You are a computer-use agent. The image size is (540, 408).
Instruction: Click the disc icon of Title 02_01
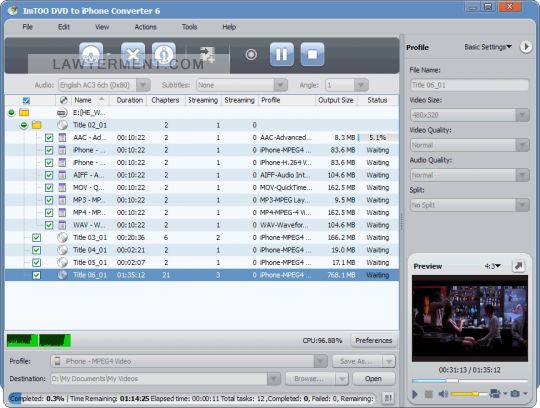62,125
